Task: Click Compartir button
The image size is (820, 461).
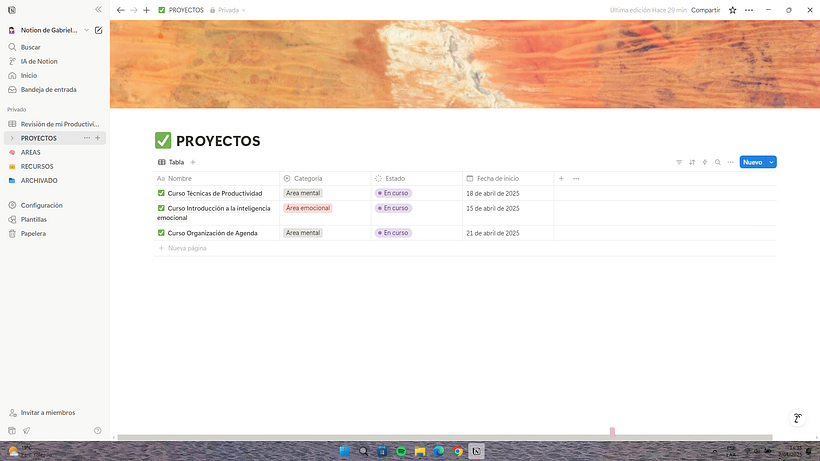Action: pos(705,10)
